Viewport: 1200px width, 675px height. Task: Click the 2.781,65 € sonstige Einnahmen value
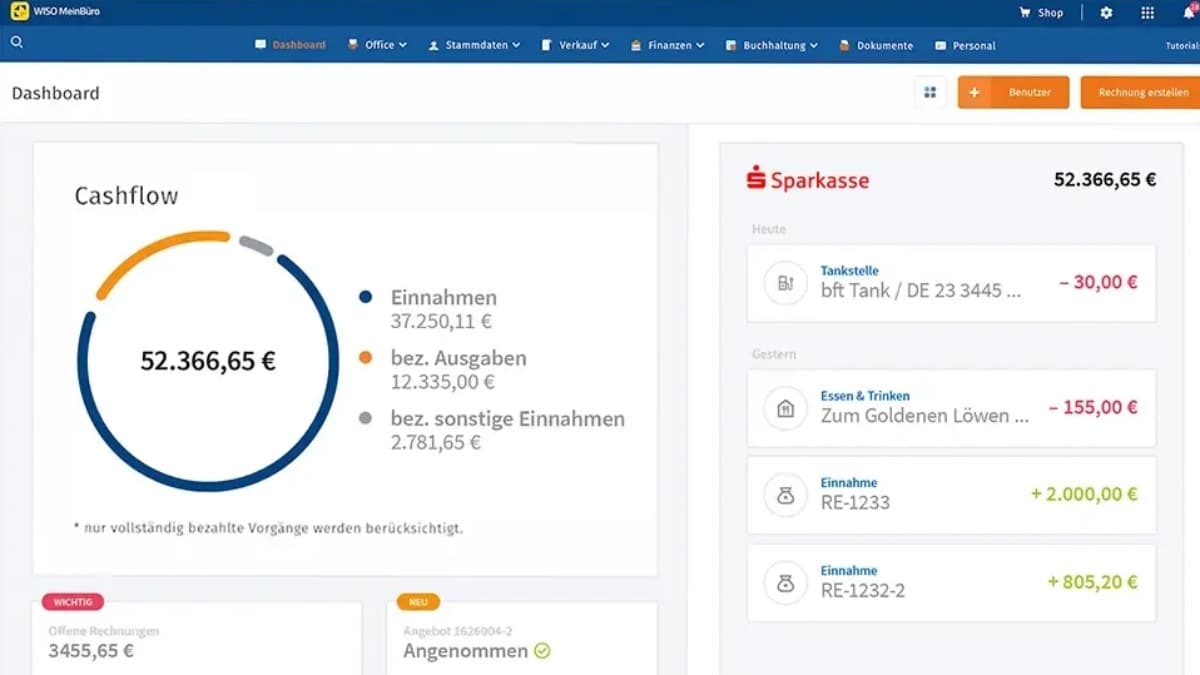point(436,442)
